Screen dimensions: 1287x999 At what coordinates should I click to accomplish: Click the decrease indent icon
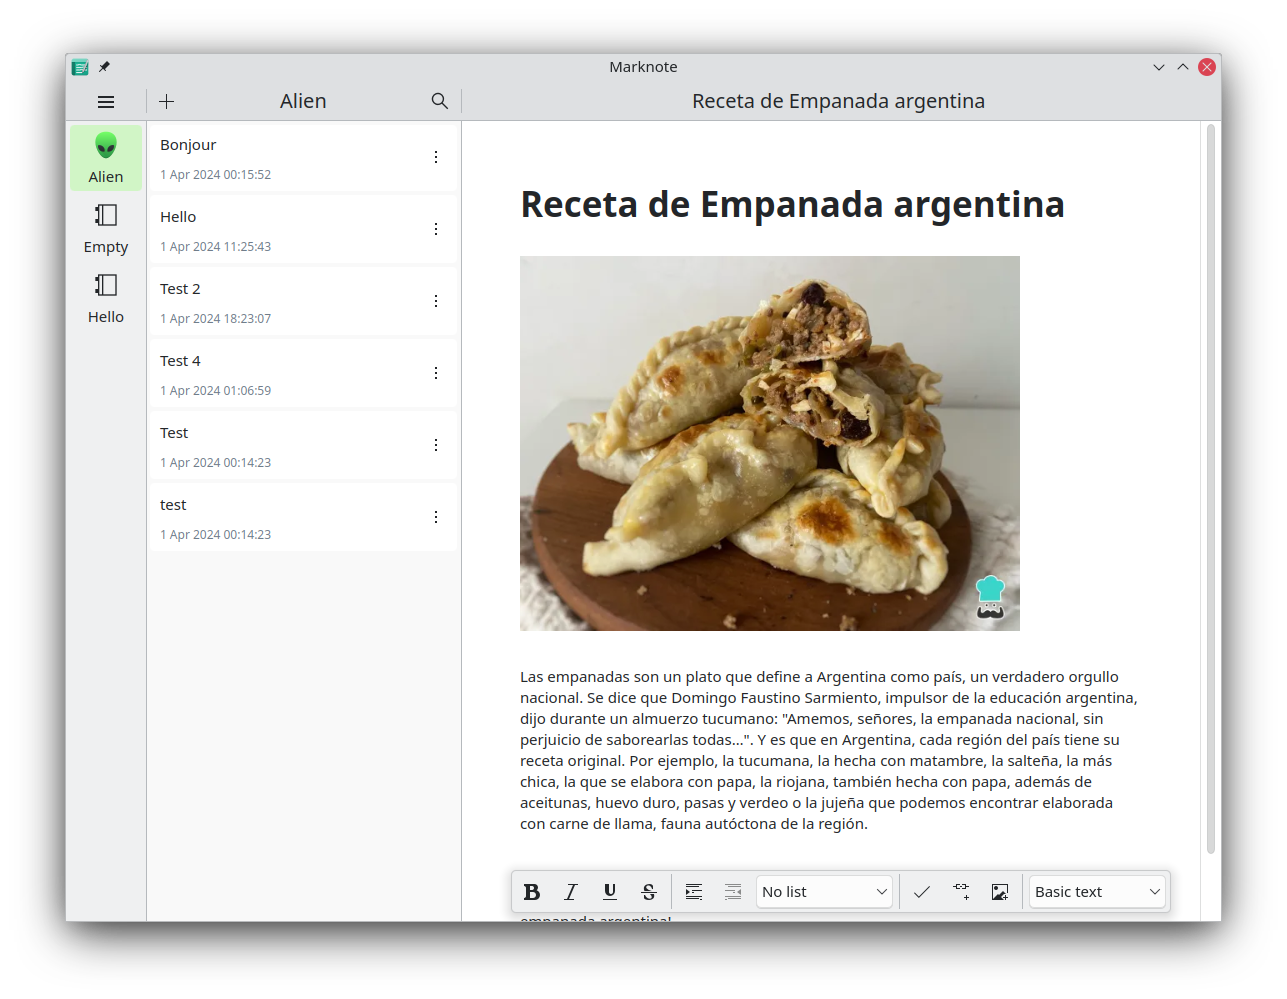pos(733,892)
